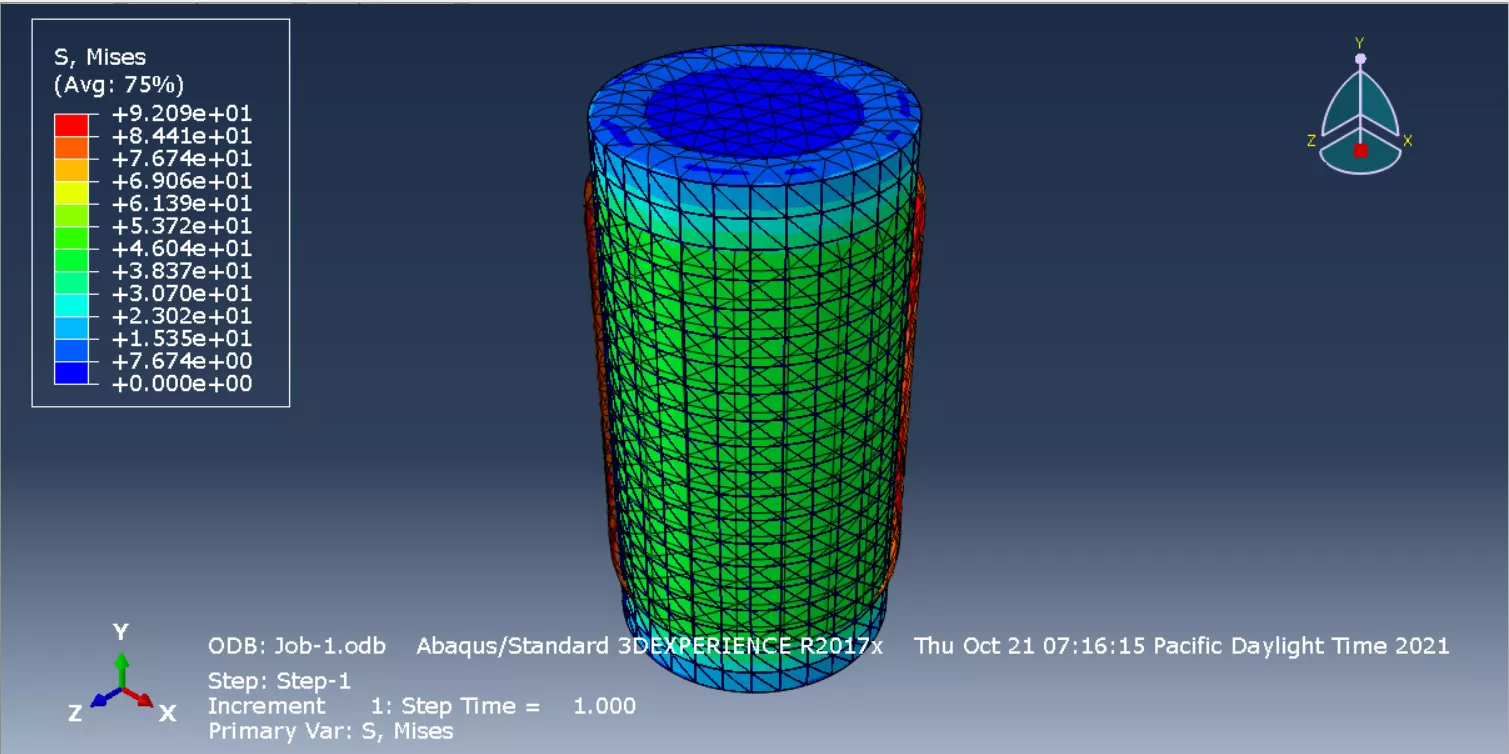Viewport: 1509px width, 754px height.
Task: Click the (Avg: 75%) legend label
Action: coord(118,84)
